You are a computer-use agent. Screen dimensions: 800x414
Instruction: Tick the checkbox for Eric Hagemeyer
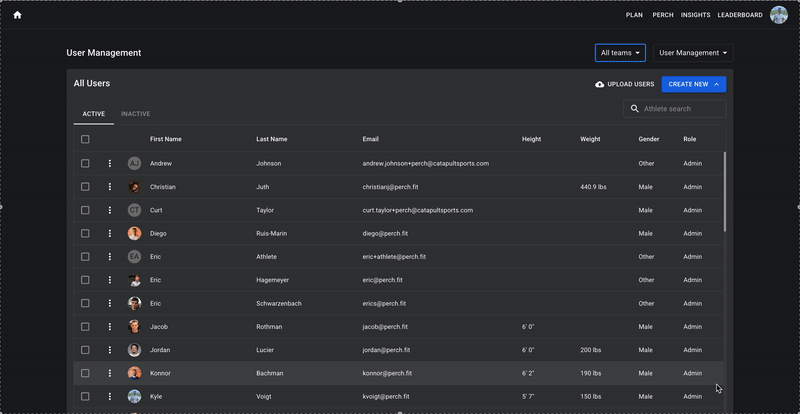[x=85, y=280]
